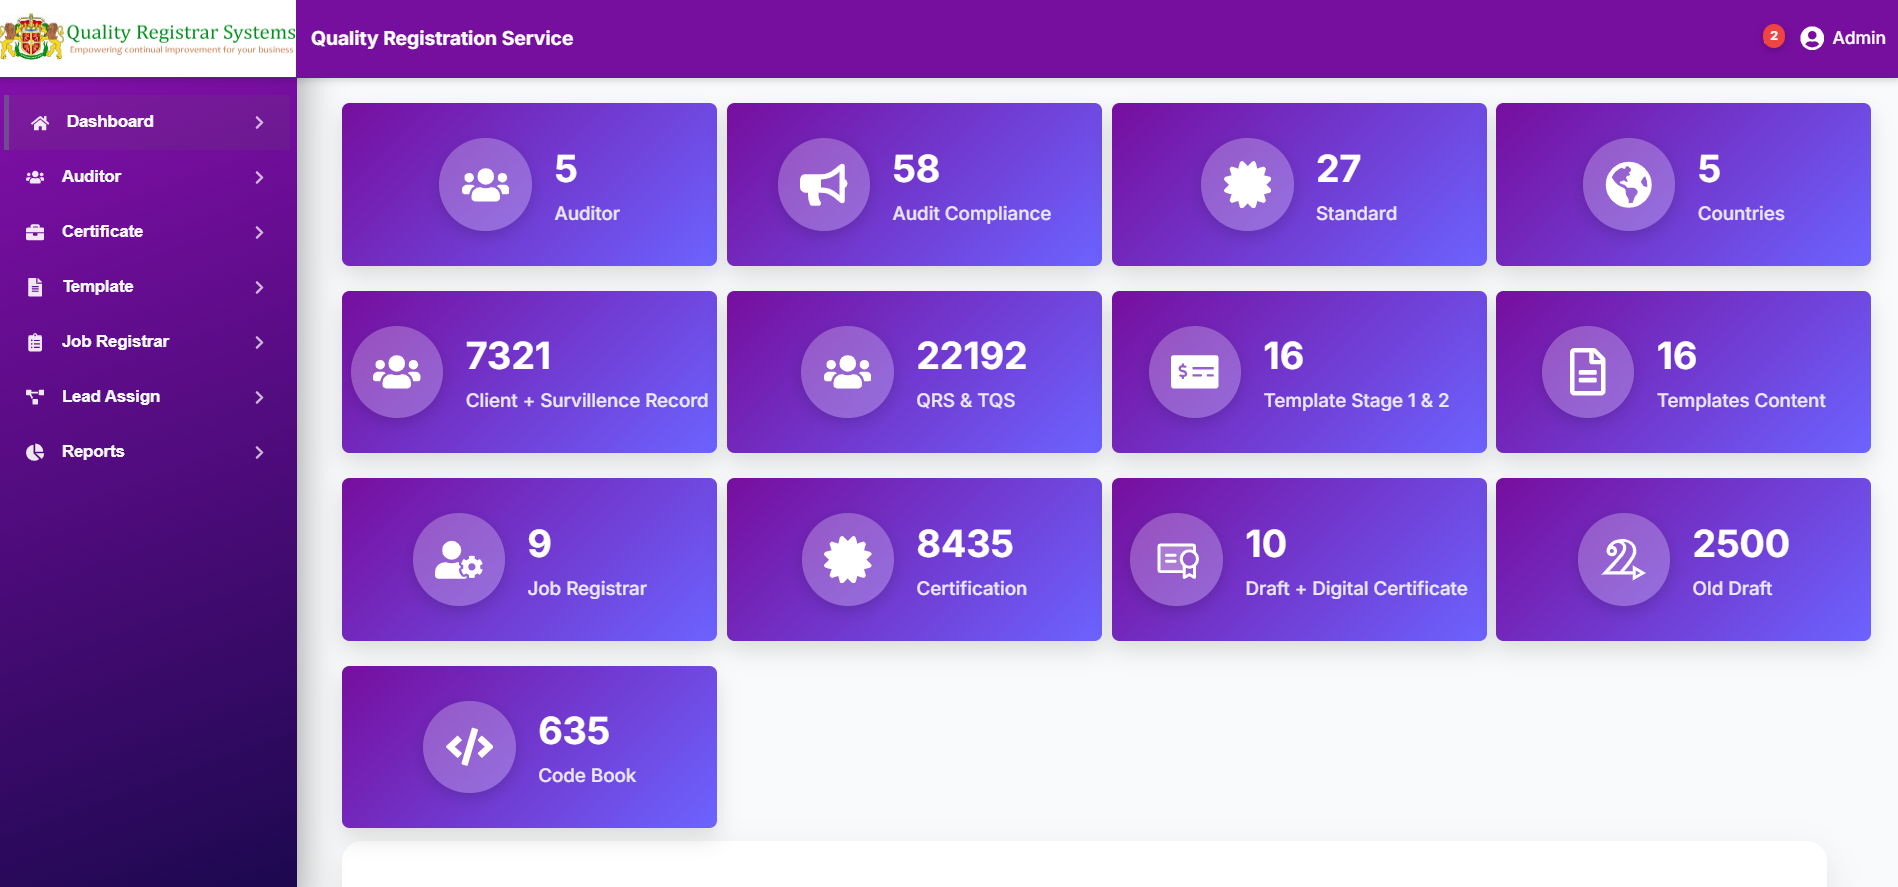Click the Old Draft icon

(x=1624, y=560)
